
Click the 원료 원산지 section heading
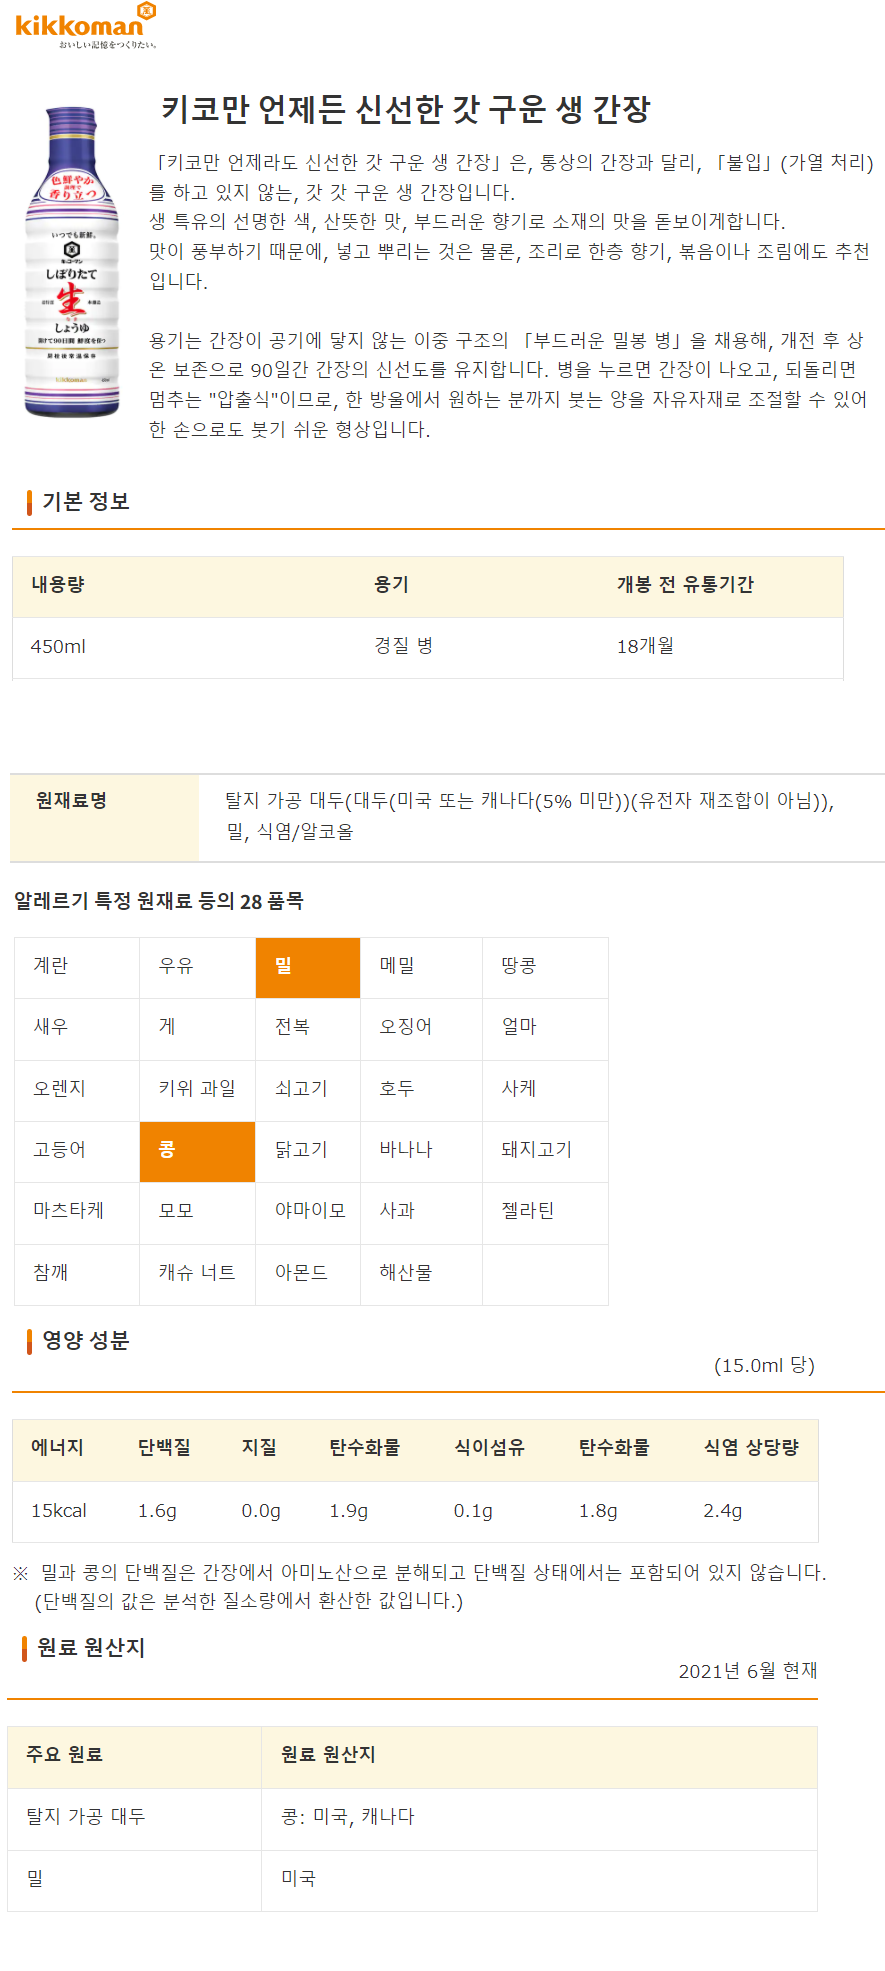(91, 1648)
